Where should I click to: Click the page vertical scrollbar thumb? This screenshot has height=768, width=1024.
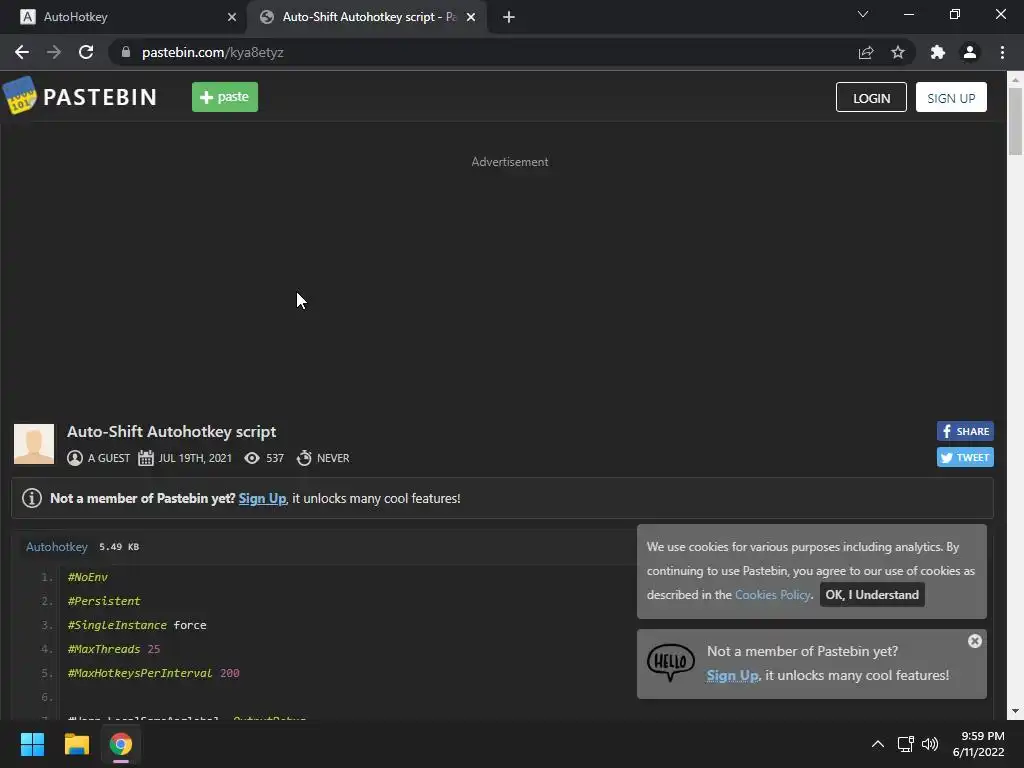(x=1015, y=121)
